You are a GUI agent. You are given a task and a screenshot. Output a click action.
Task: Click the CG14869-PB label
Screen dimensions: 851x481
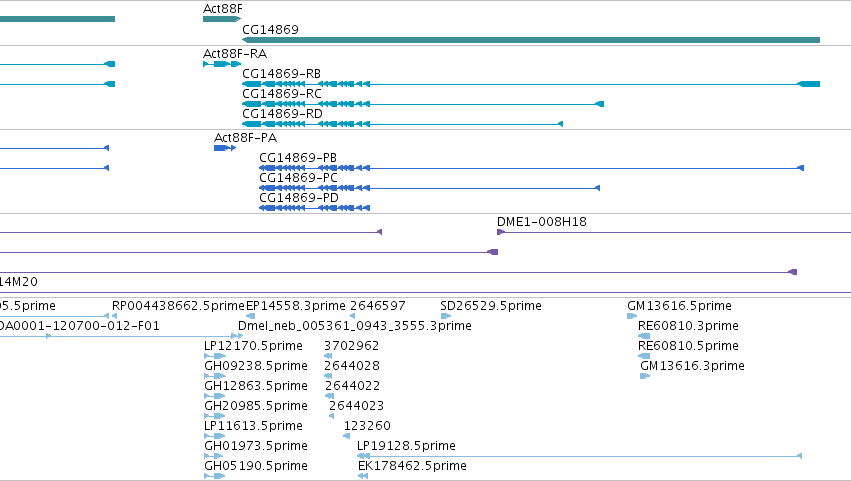tap(298, 157)
